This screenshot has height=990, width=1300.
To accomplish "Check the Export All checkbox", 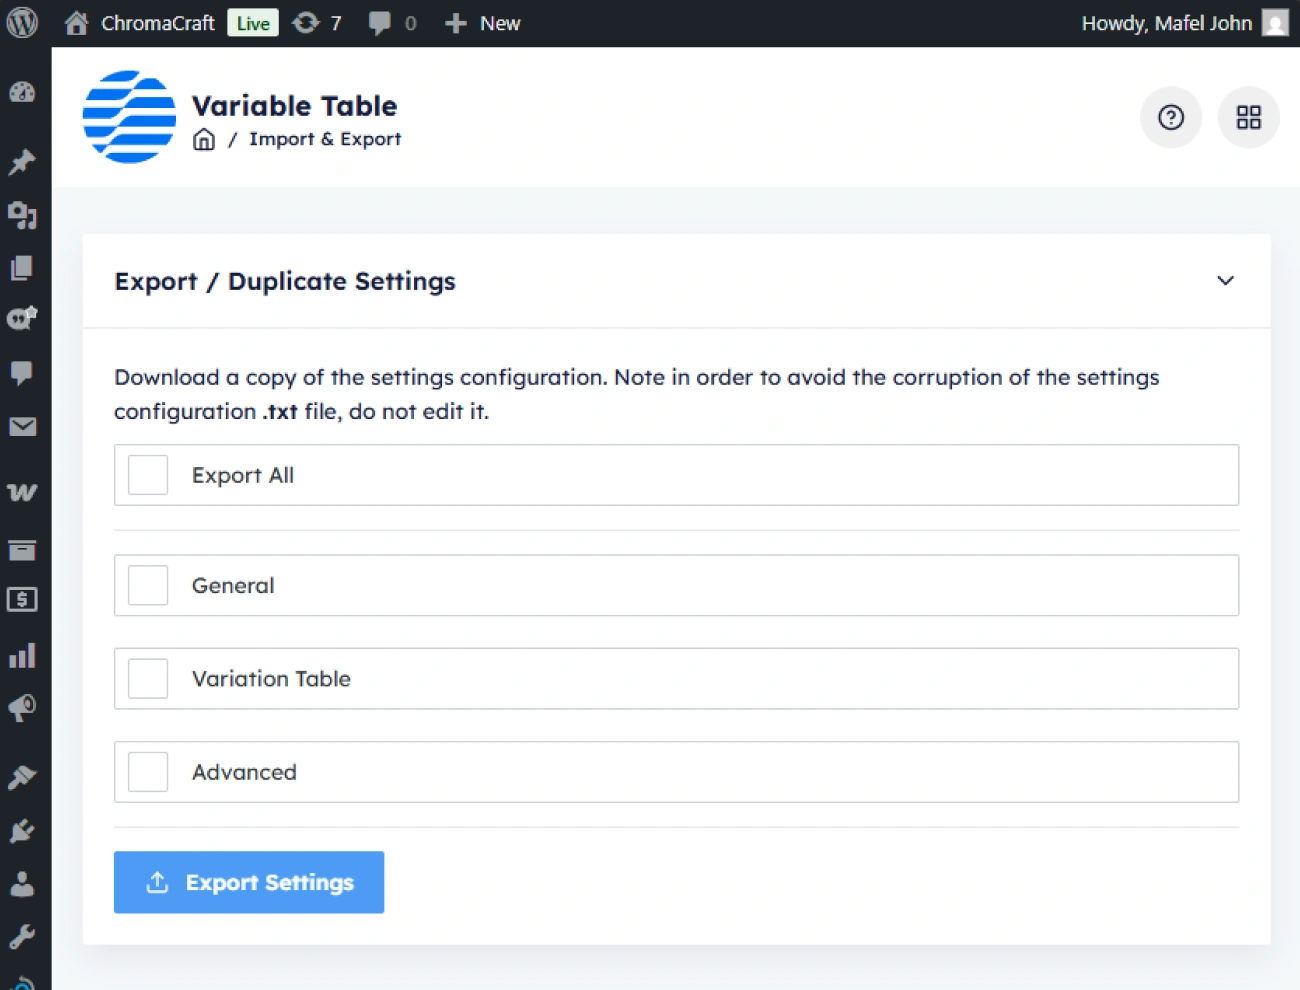I will (148, 475).
